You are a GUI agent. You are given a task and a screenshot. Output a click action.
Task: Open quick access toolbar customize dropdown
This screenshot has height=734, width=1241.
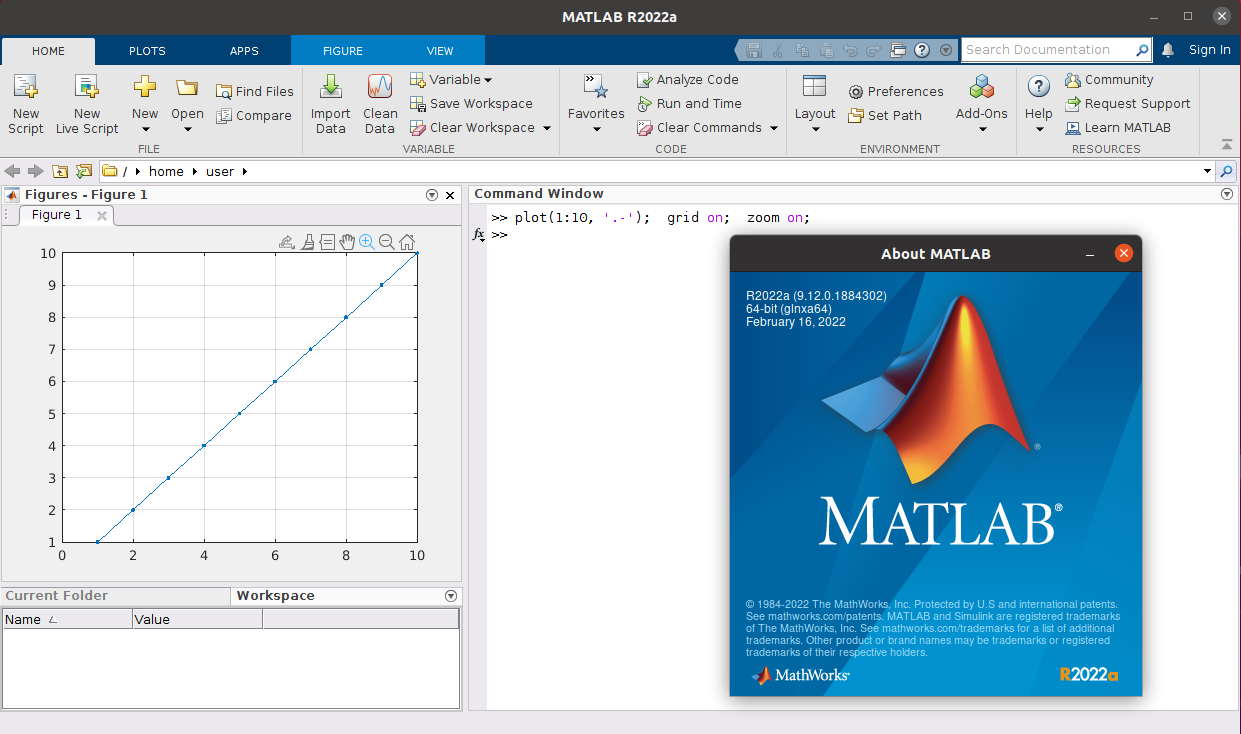pyautogui.click(x=945, y=50)
